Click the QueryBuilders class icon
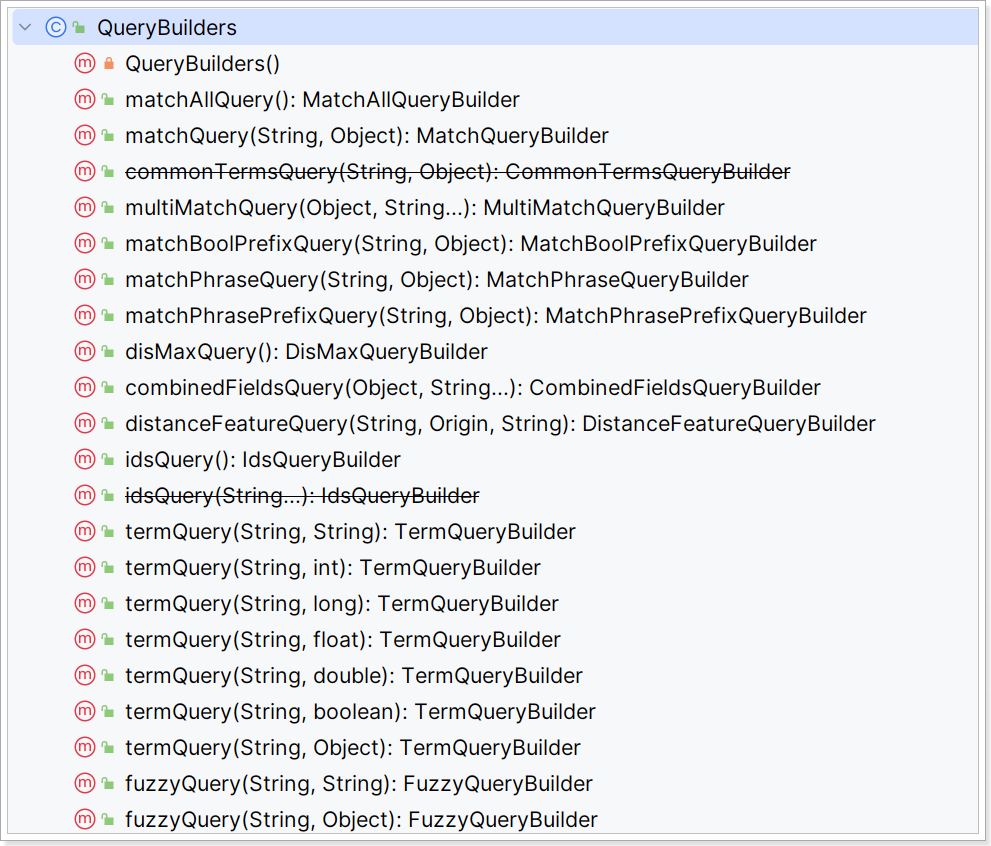 tap(56, 27)
